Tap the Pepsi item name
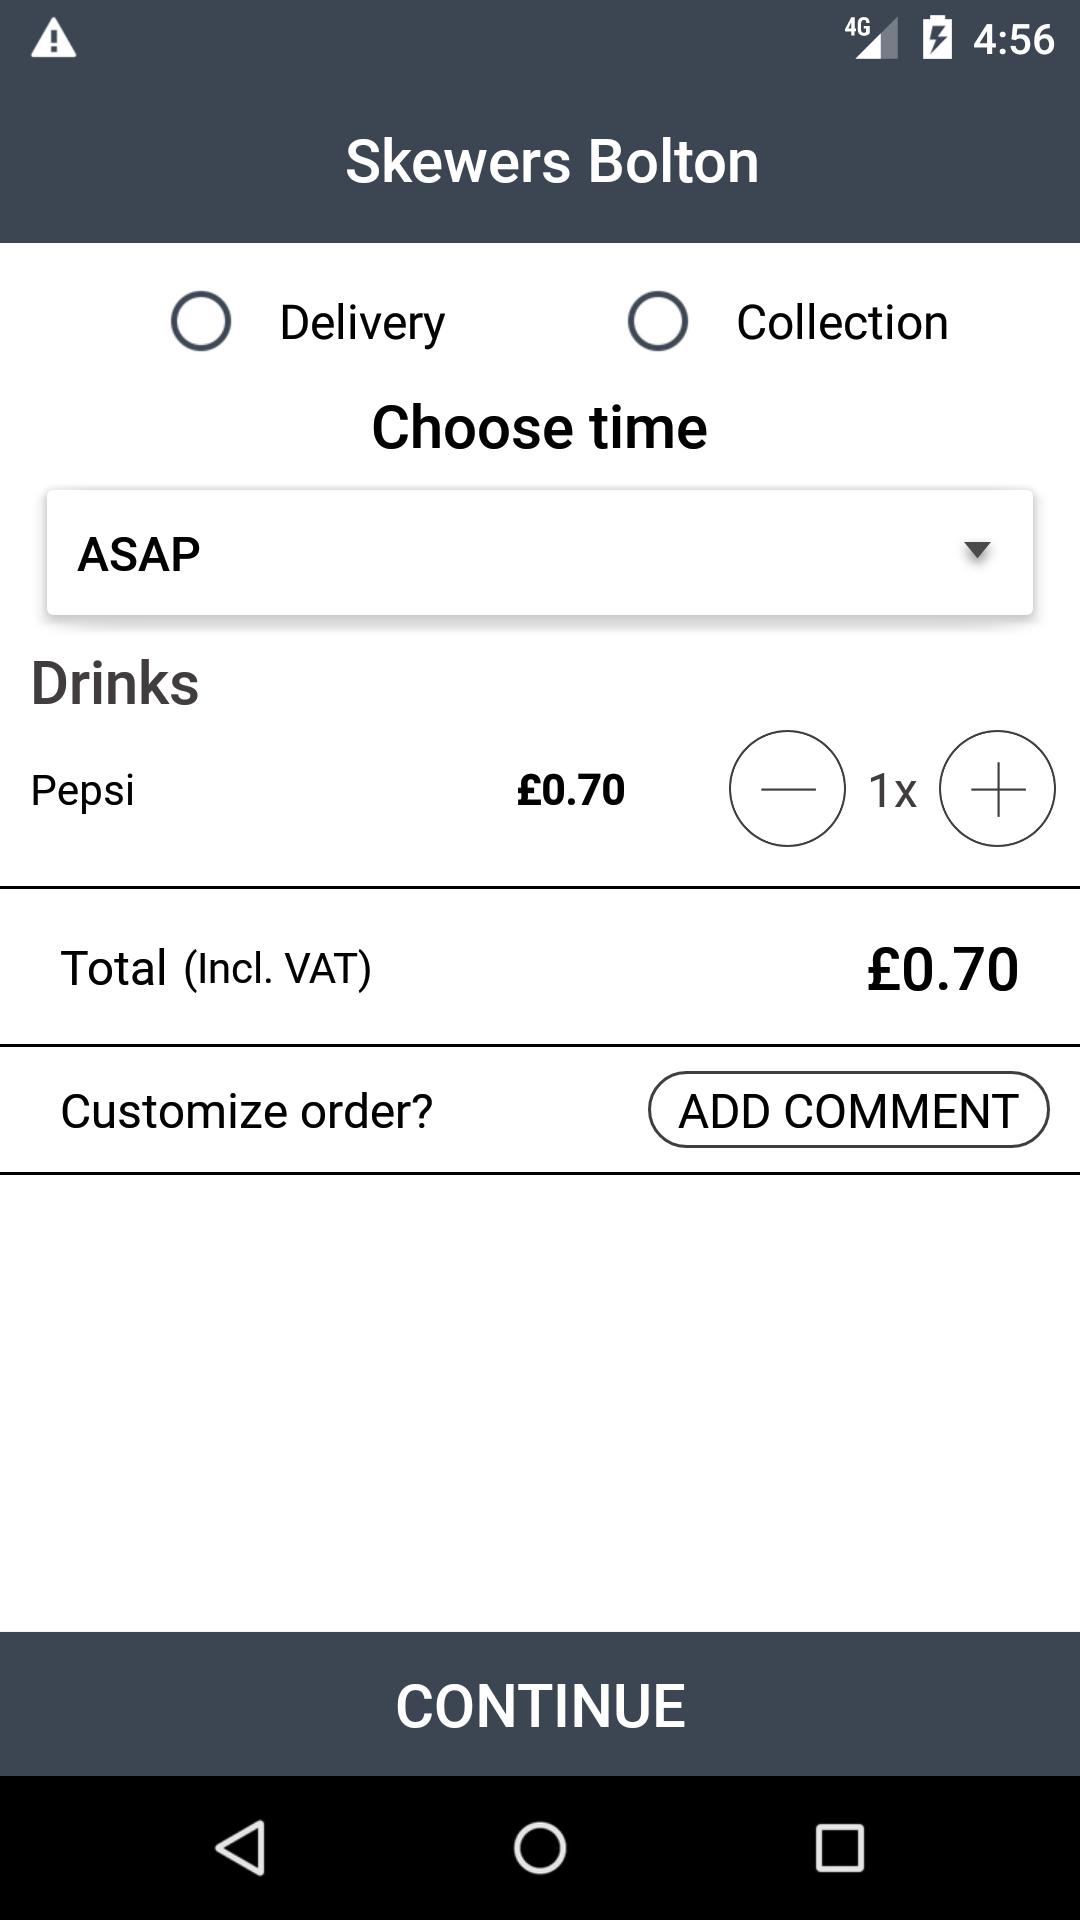The width and height of the screenshot is (1080, 1920). click(83, 790)
